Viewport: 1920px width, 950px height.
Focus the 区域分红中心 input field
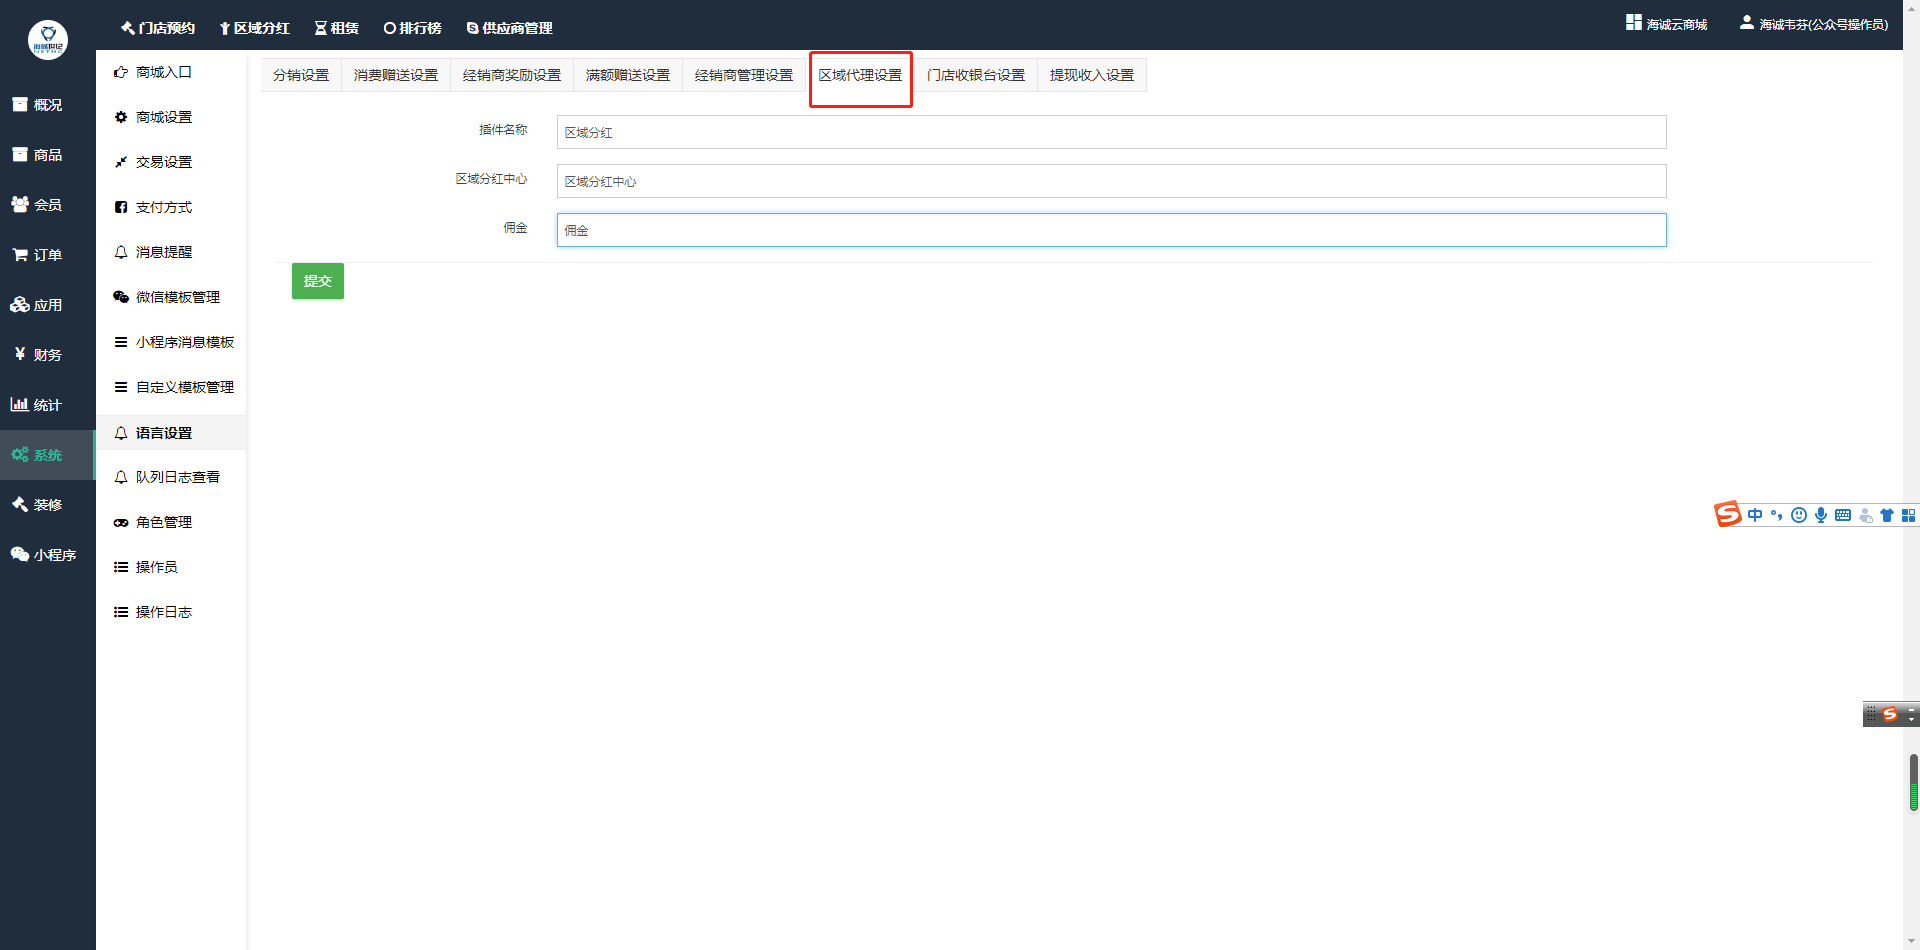point(1112,181)
